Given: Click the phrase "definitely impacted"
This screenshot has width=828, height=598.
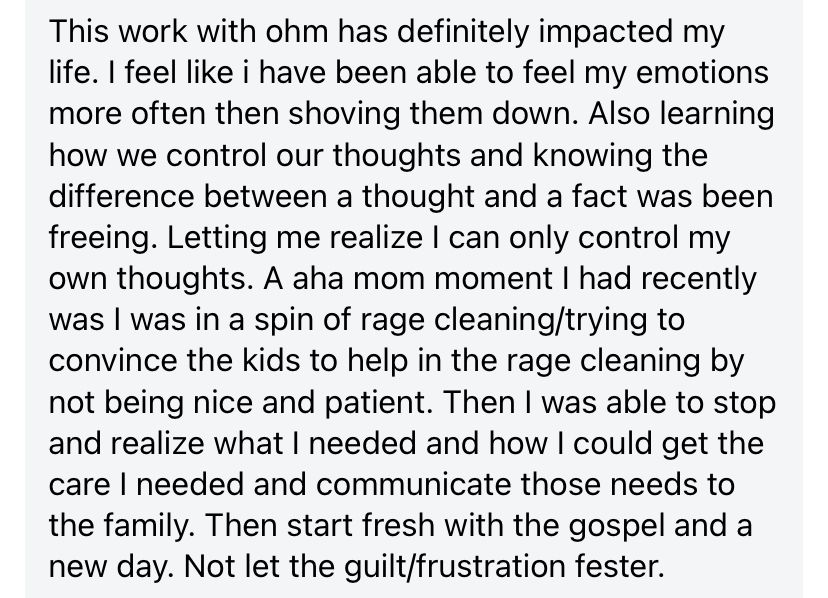Looking at the screenshot, I should (535, 32).
